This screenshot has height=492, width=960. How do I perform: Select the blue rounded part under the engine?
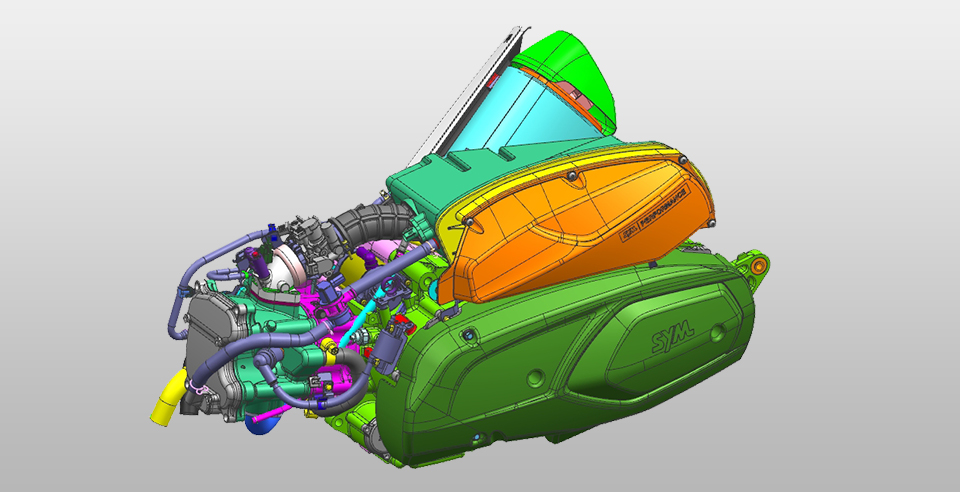pyautogui.click(x=258, y=425)
